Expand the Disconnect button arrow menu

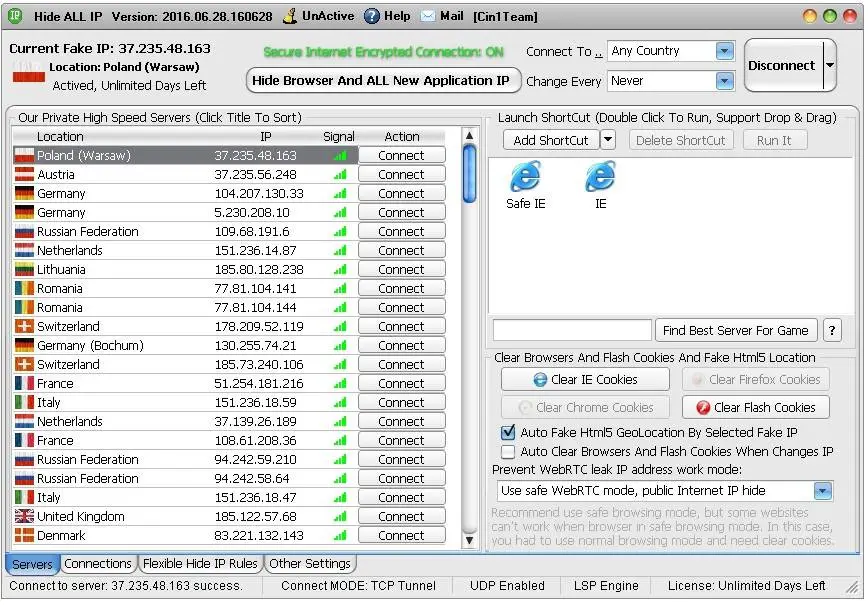[x=829, y=65]
